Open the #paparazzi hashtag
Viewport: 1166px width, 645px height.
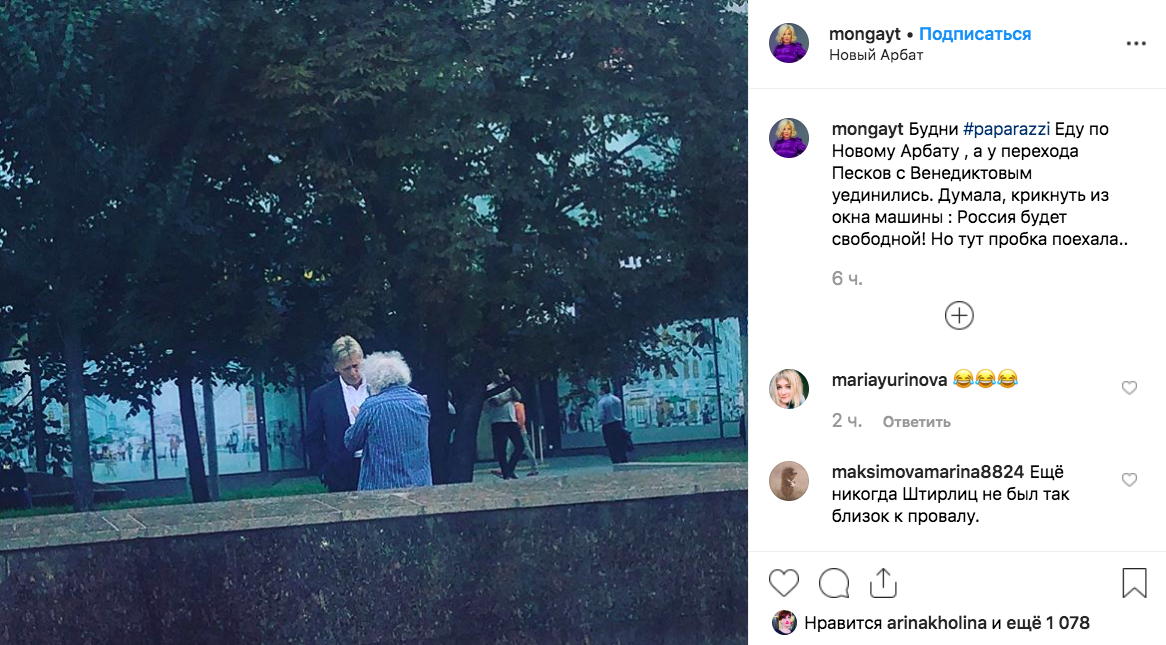coord(1006,129)
